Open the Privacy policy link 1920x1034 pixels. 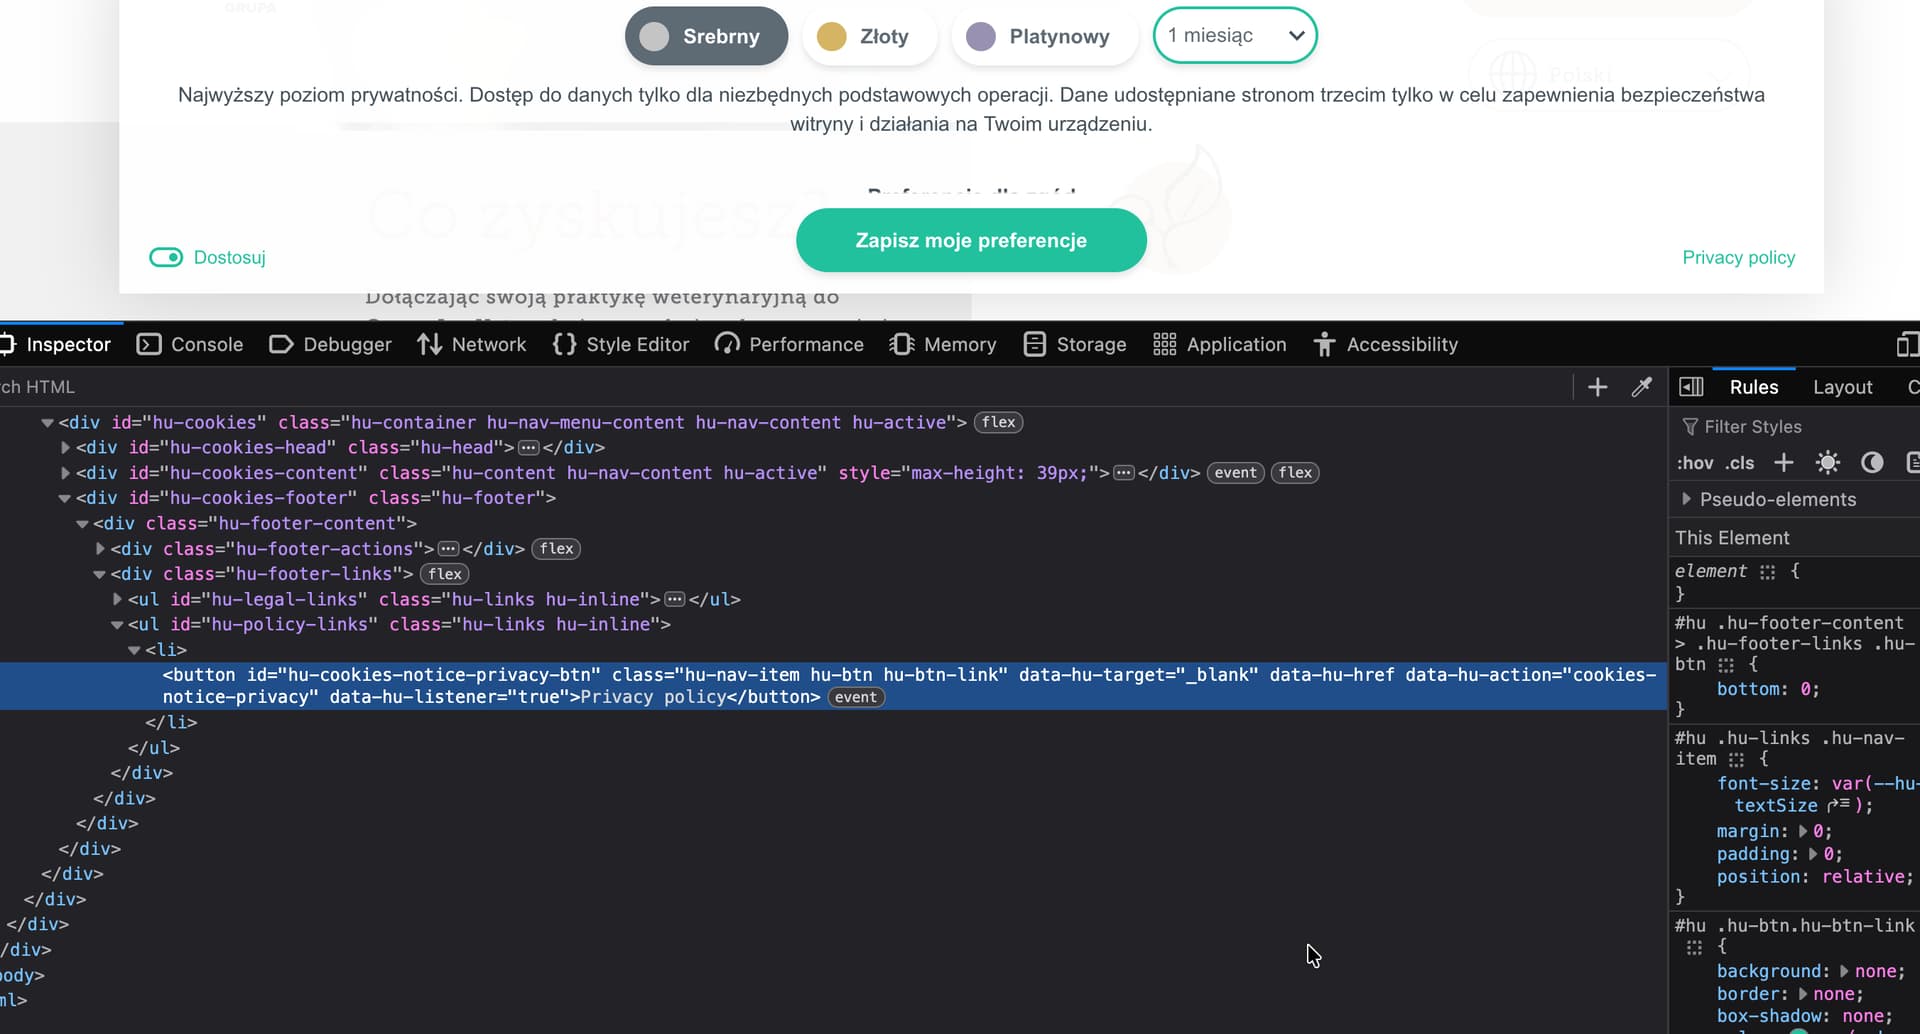1738,257
